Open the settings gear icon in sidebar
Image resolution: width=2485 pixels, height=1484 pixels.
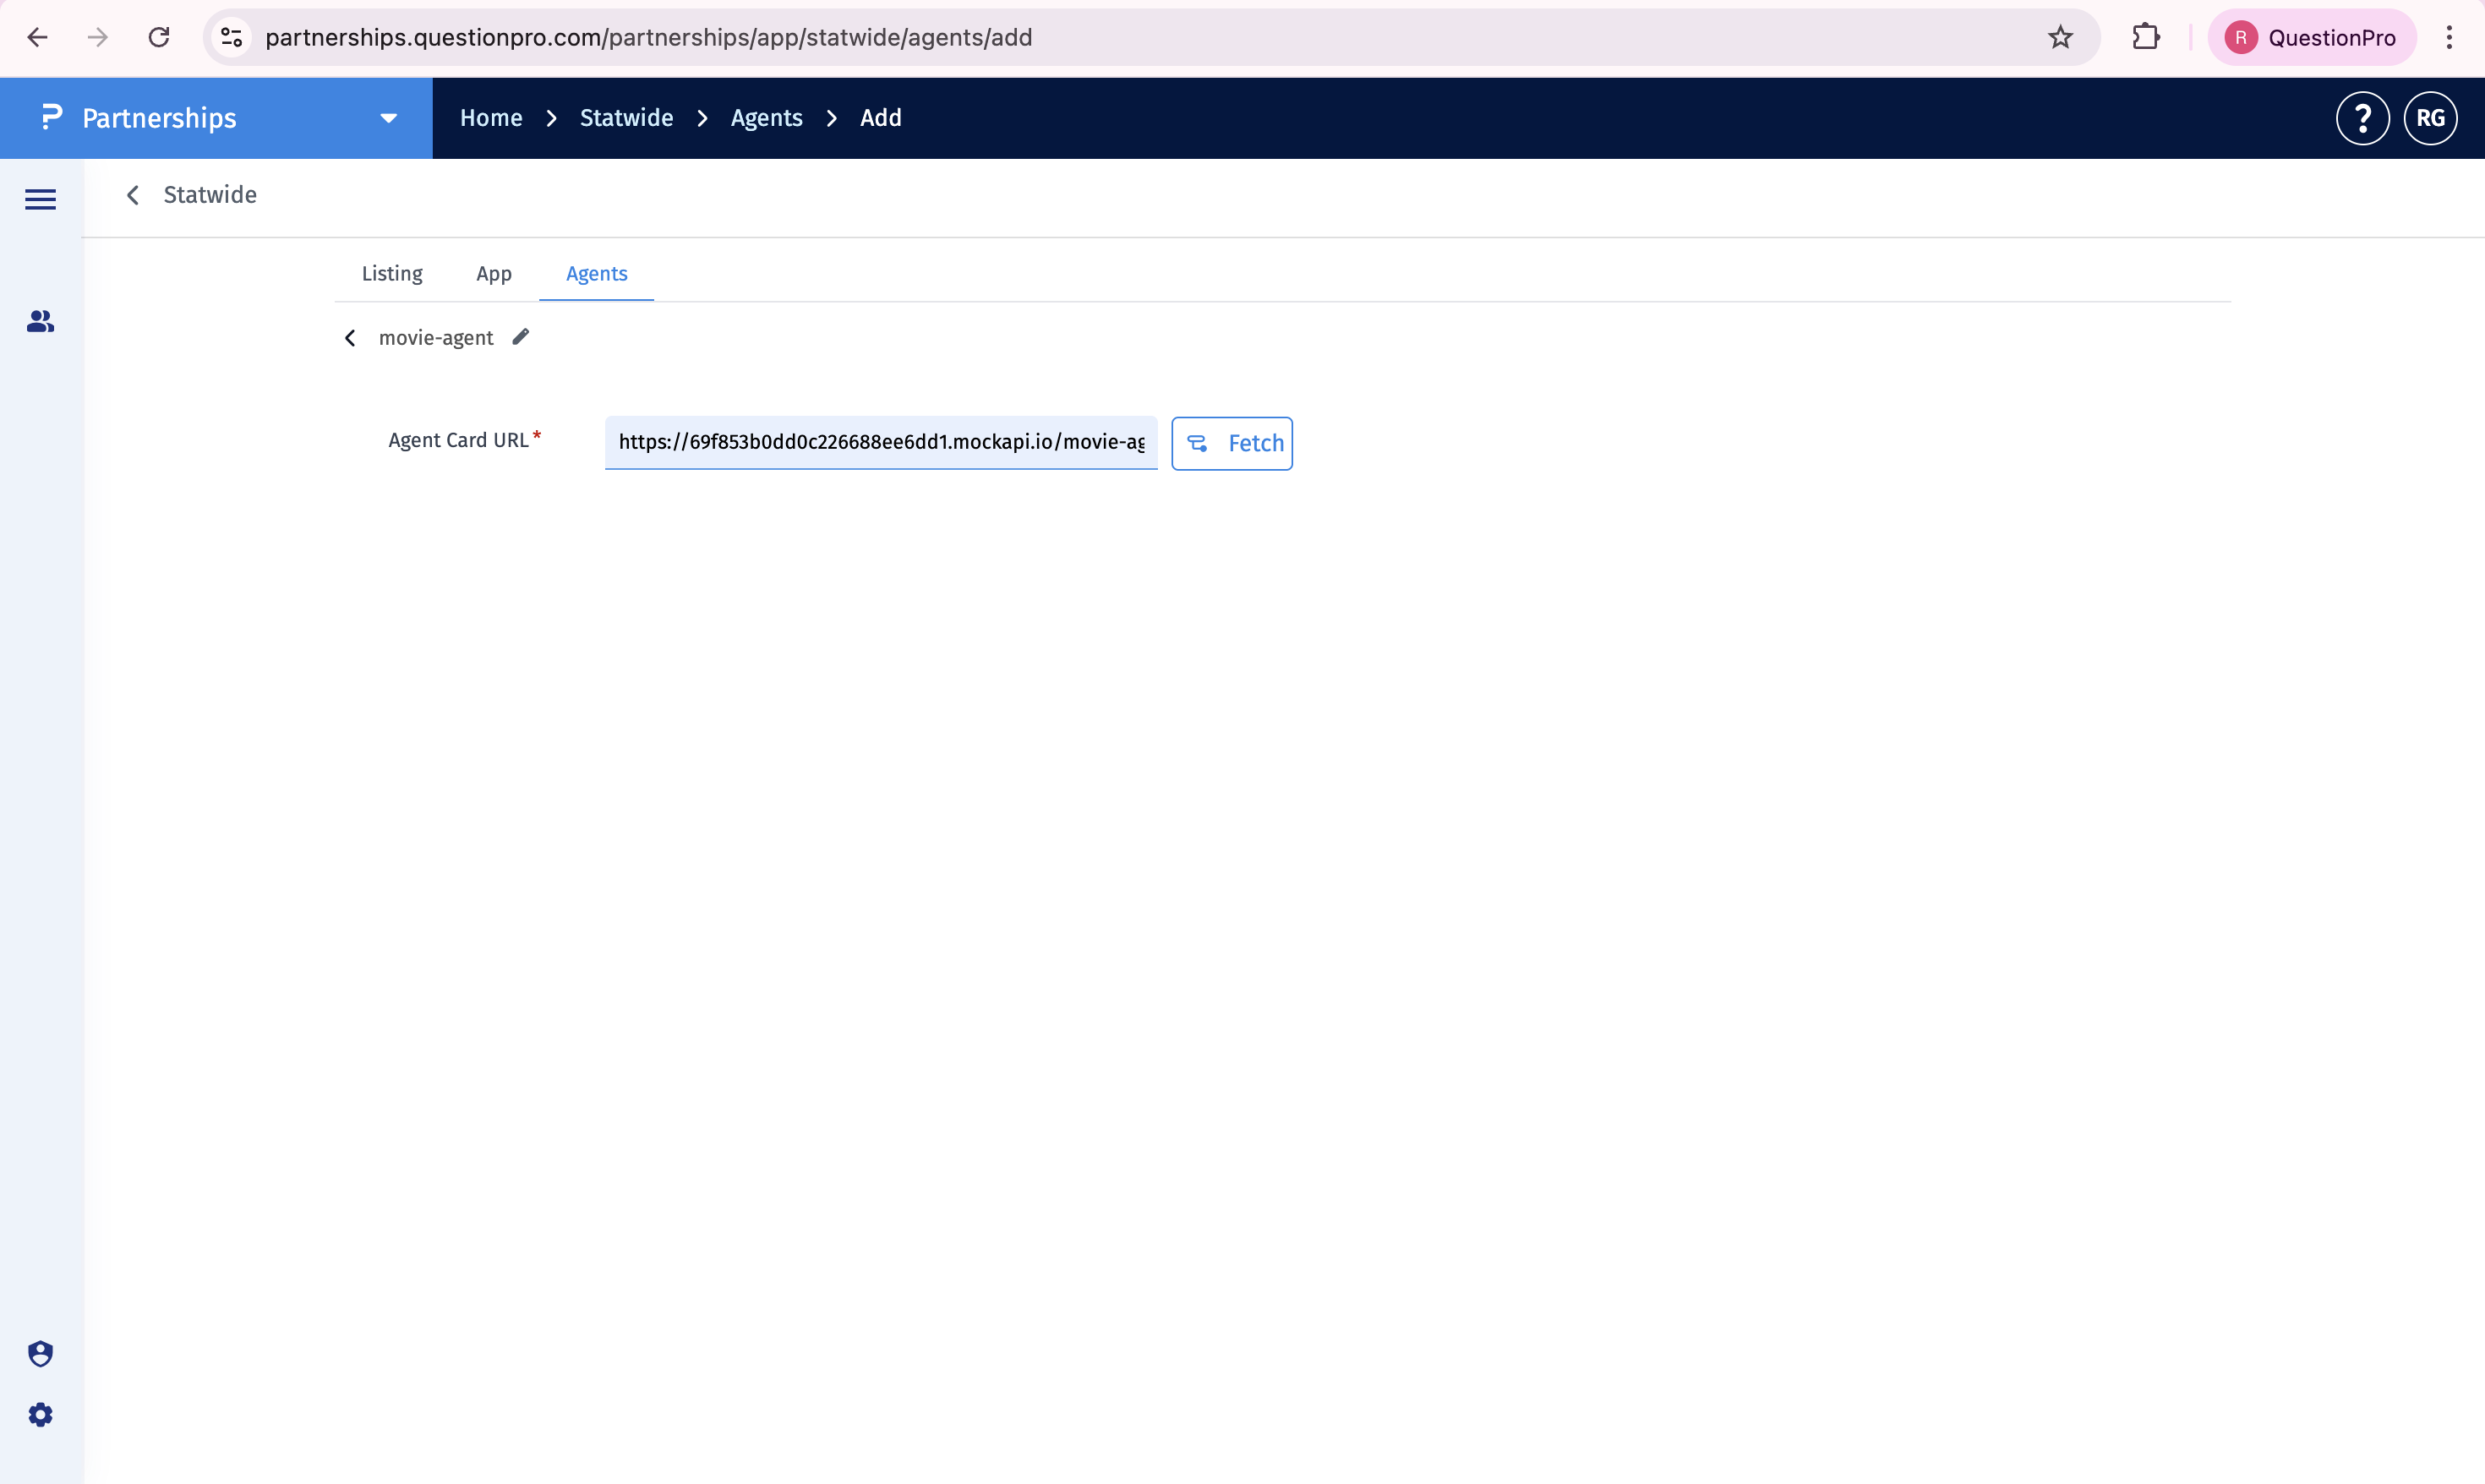click(40, 1414)
